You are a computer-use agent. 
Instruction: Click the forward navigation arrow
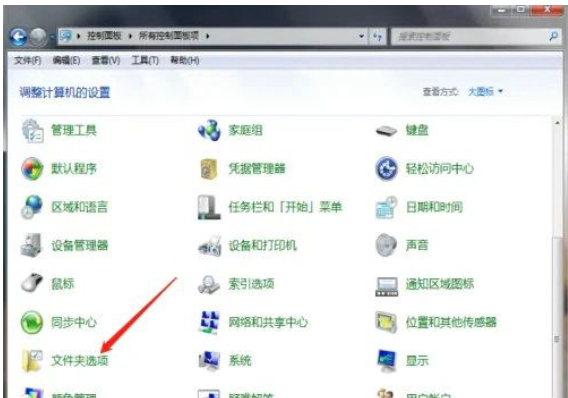(x=38, y=37)
